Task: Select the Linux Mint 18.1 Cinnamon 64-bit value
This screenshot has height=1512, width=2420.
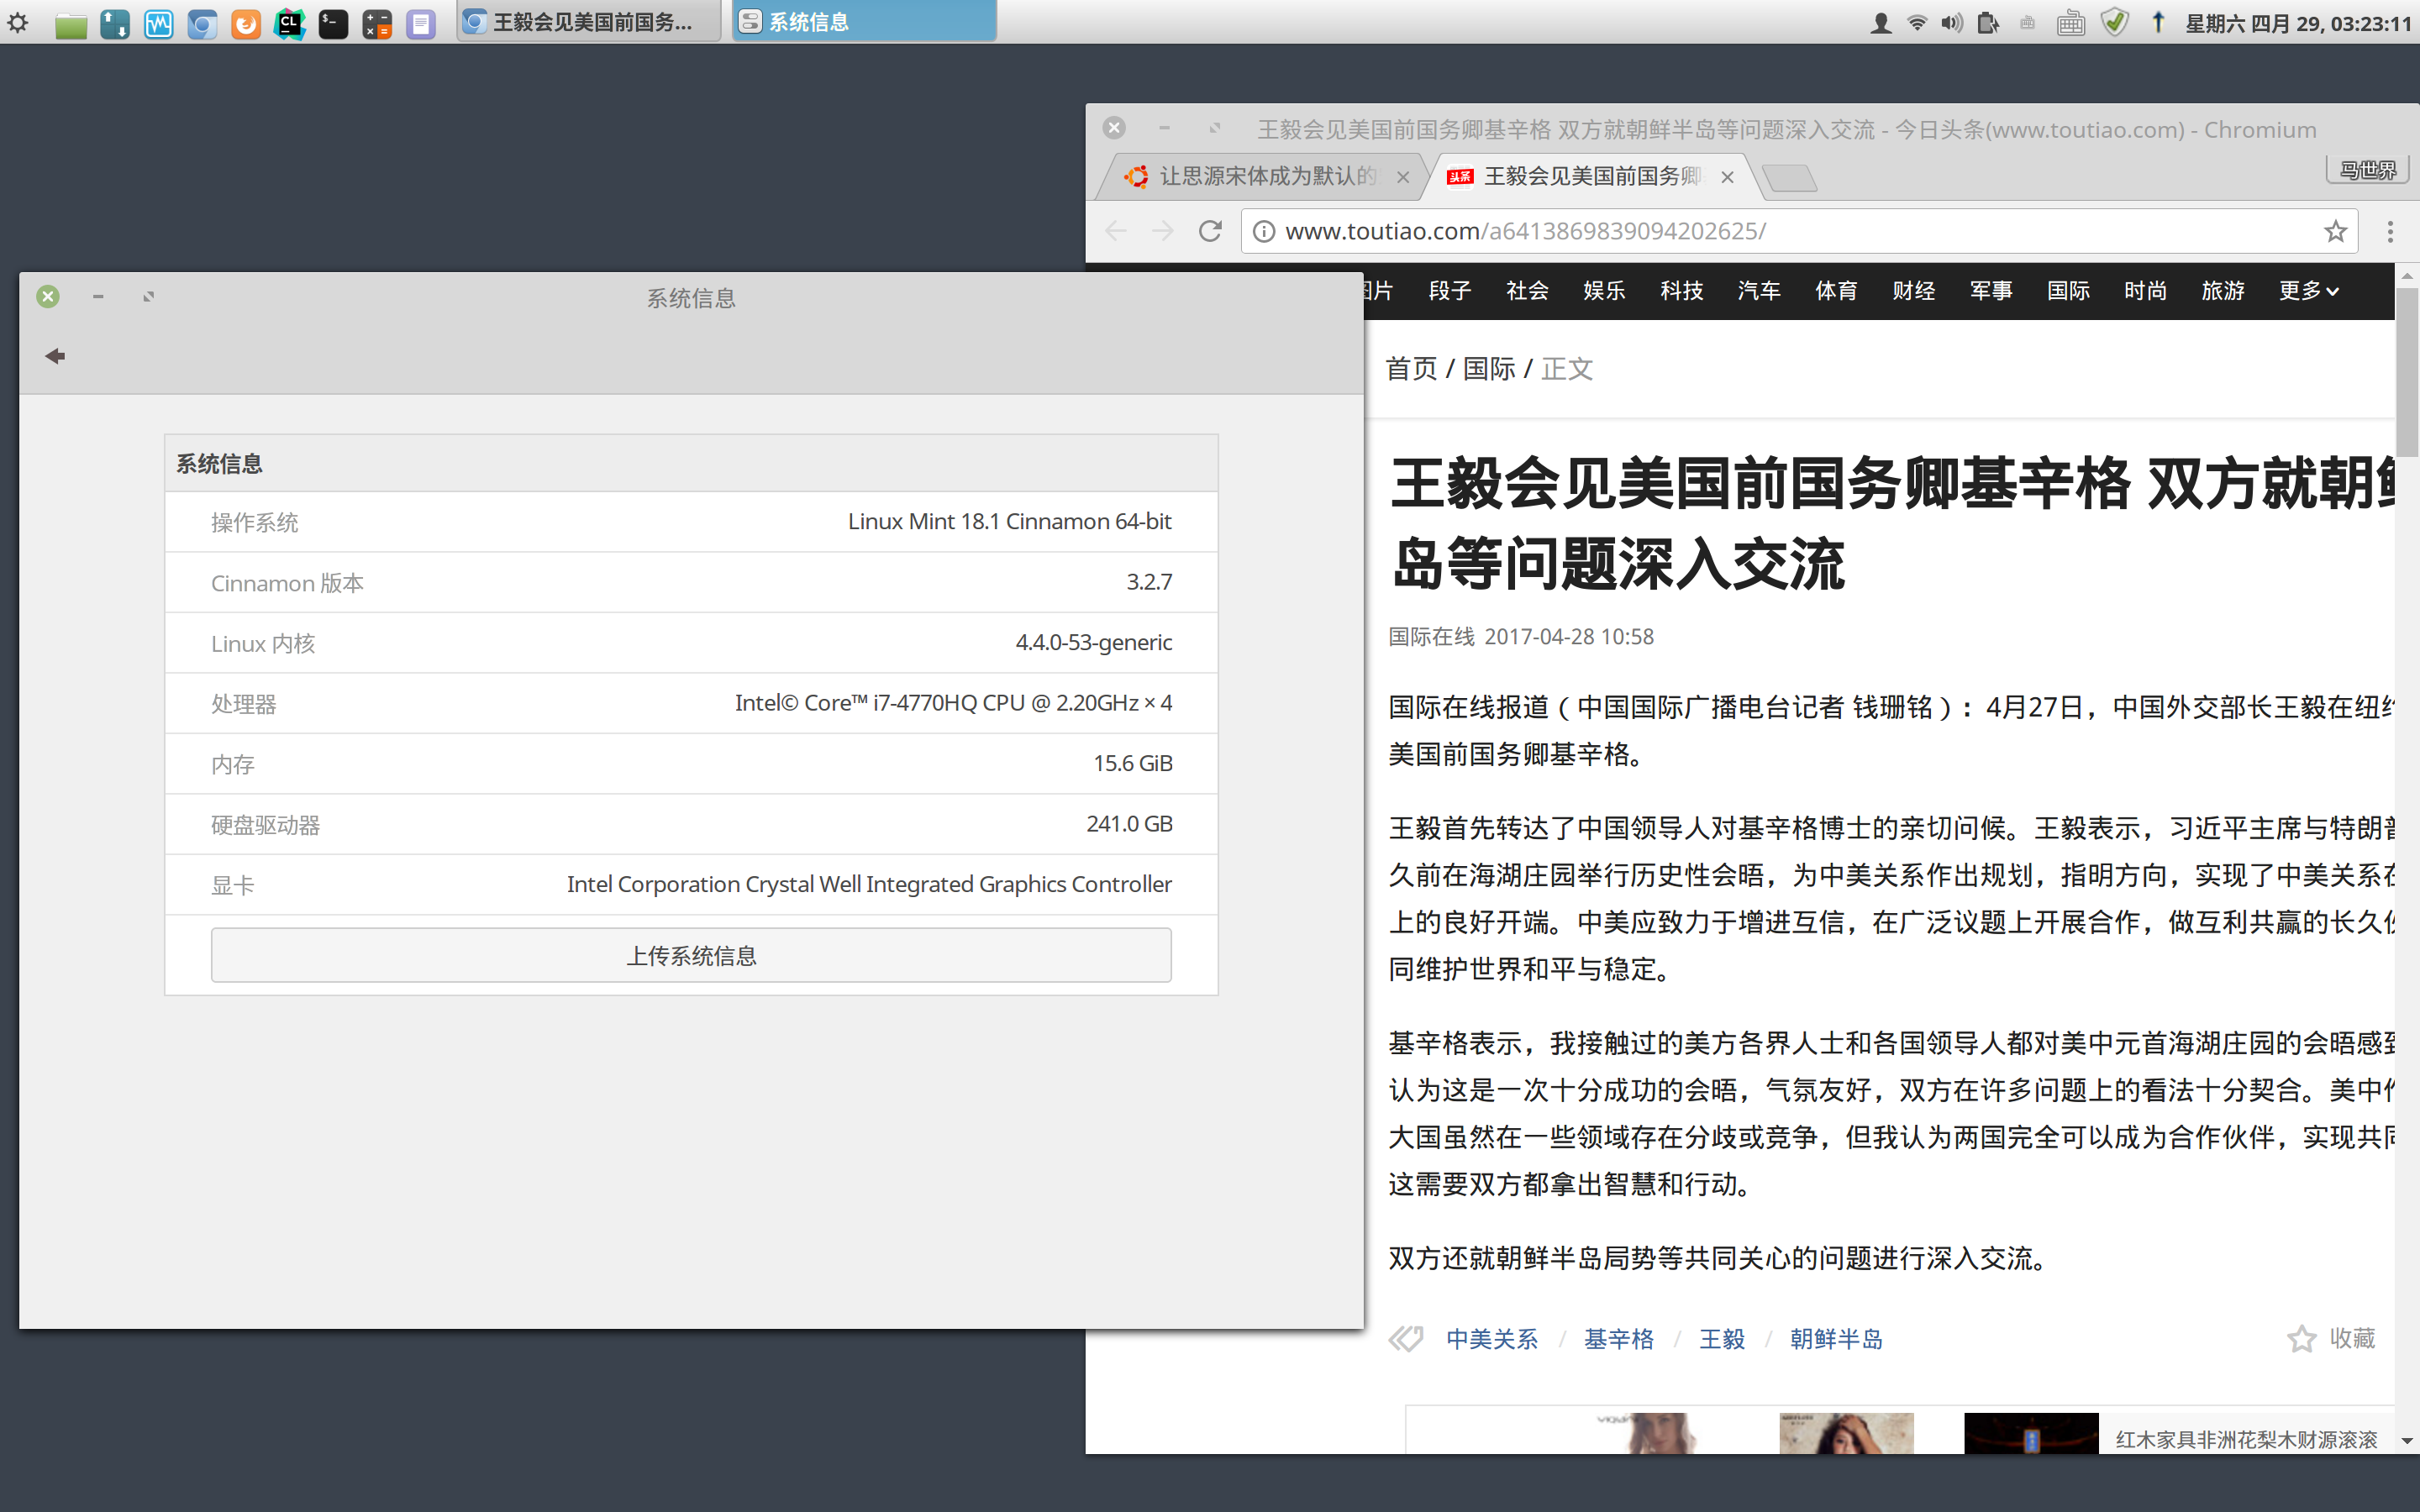Action: (1010, 521)
